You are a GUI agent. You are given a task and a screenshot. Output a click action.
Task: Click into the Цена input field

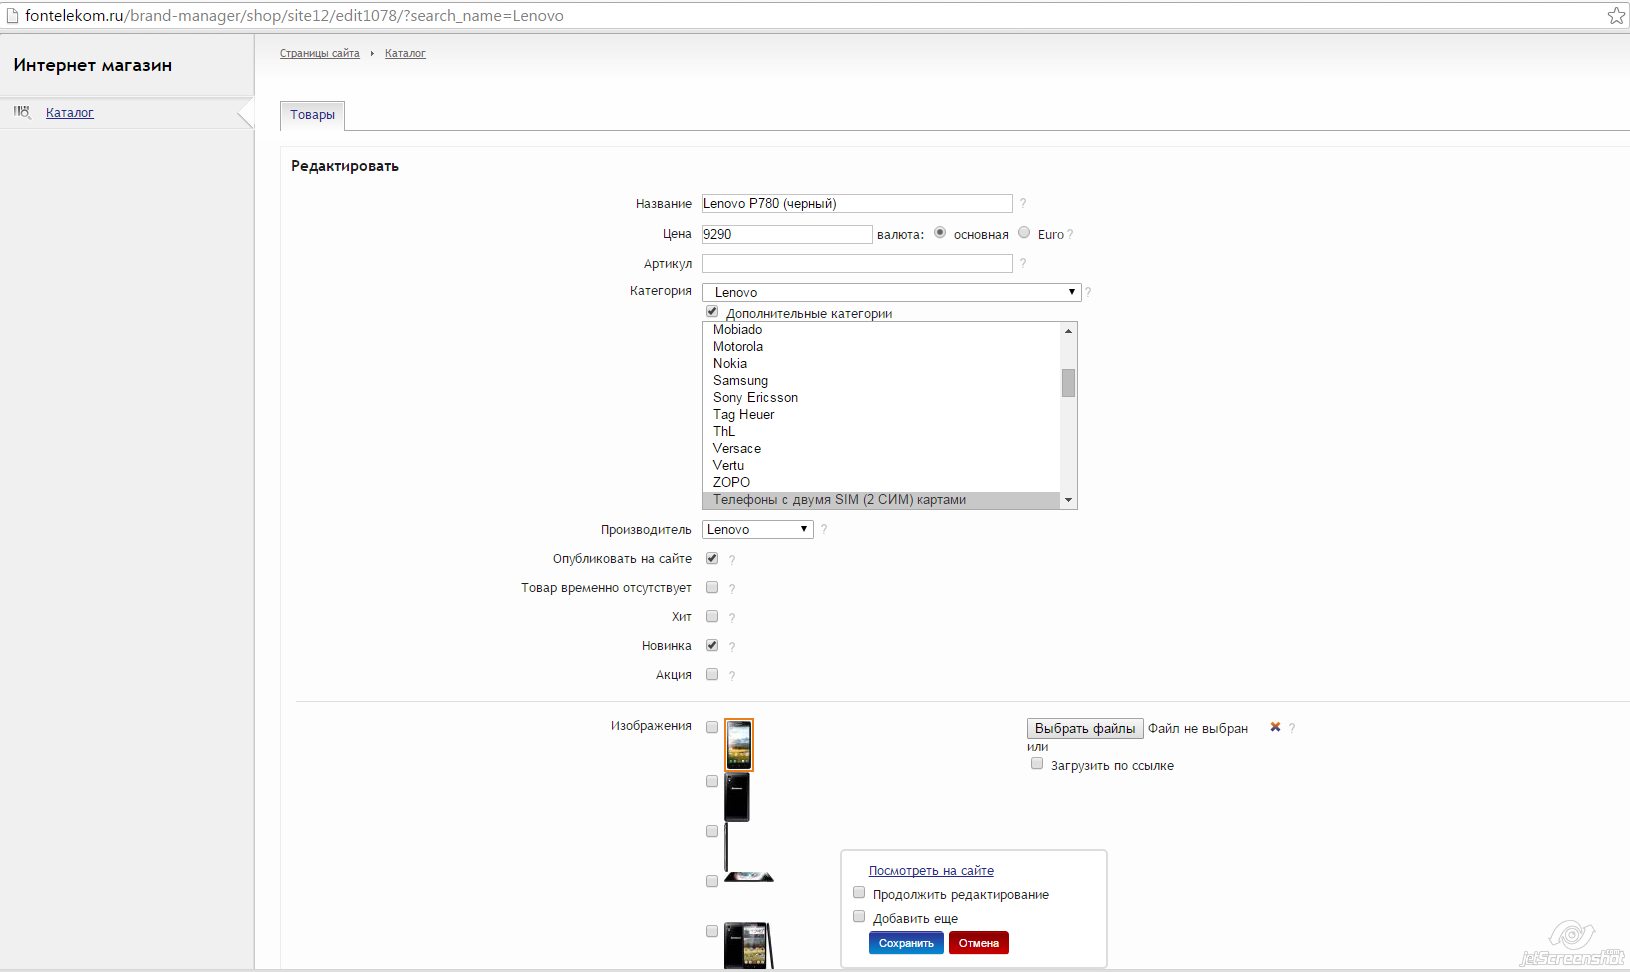pyautogui.click(x=787, y=234)
